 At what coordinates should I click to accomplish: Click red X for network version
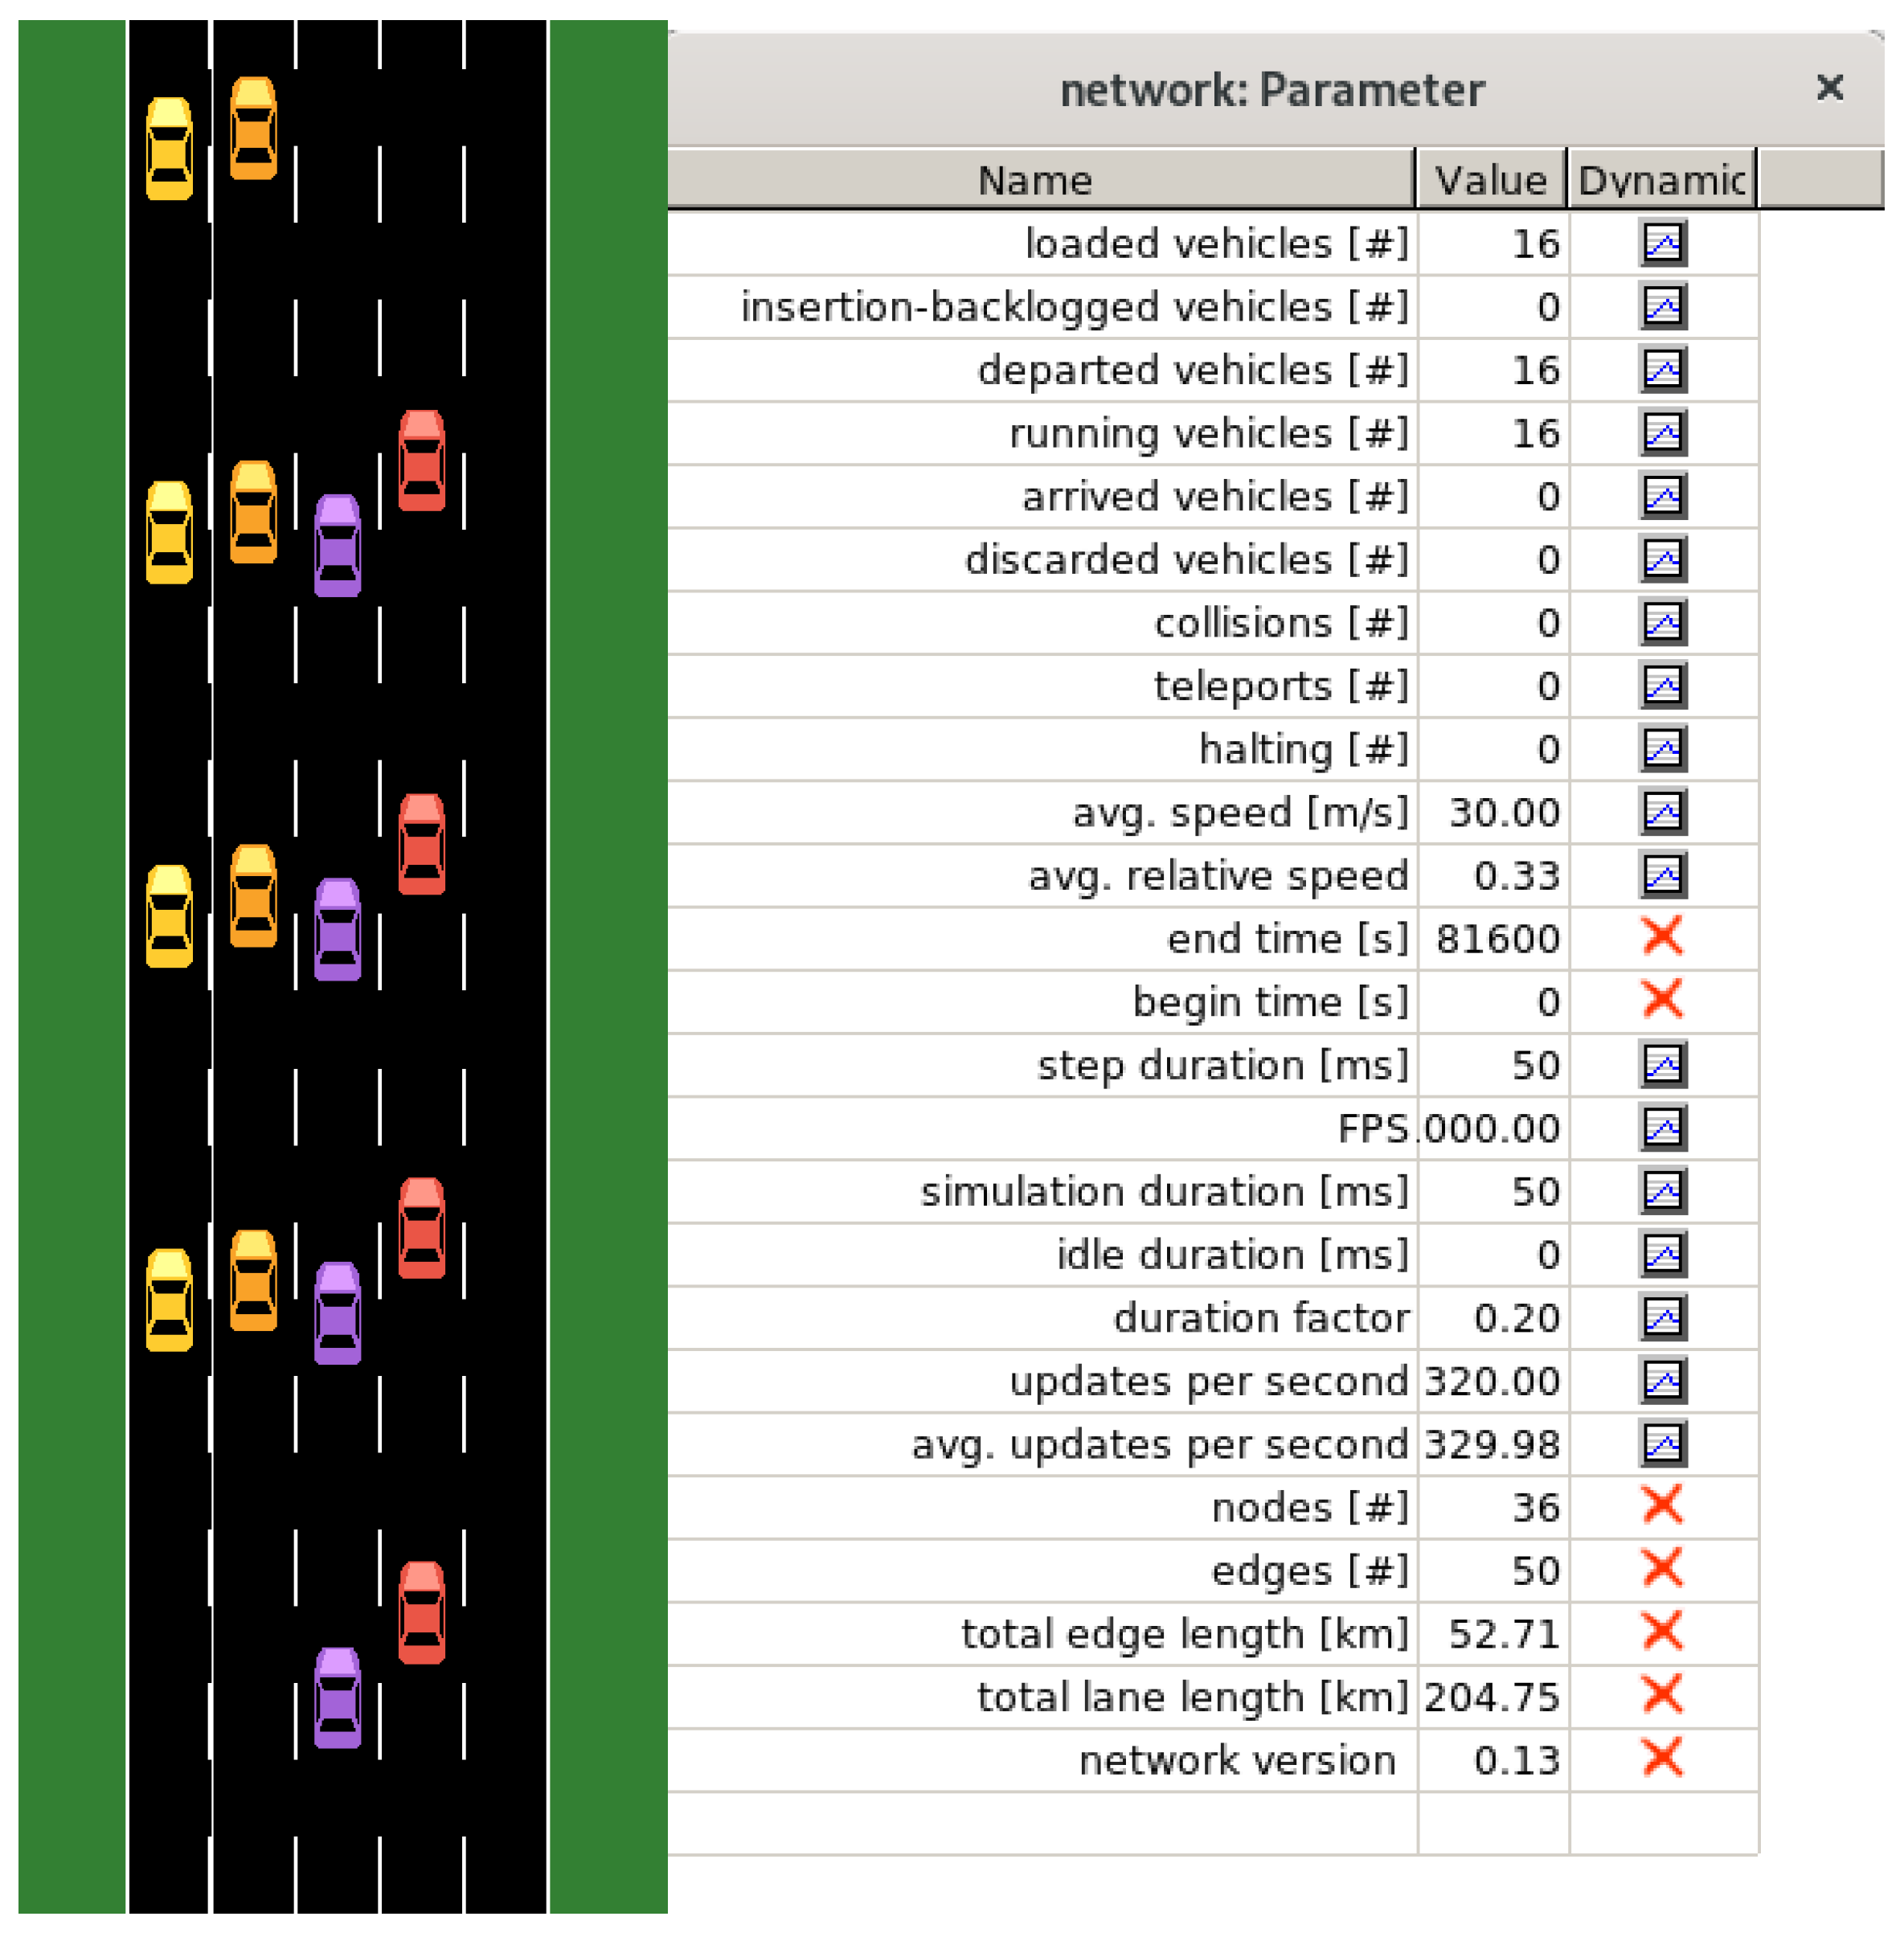(x=1662, y=1758)
